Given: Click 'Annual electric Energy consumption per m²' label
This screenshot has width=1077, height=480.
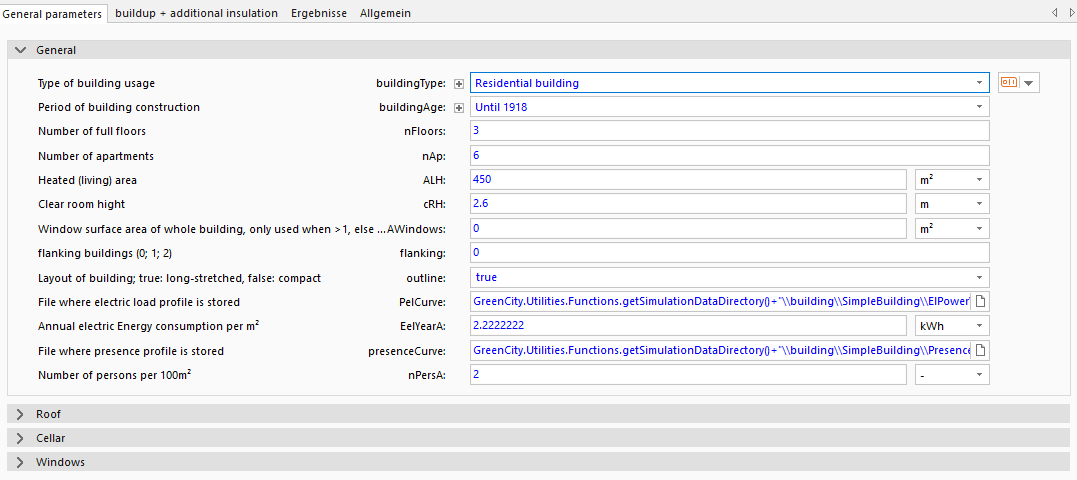Looking at the screenshot, I should pos(148,326).
